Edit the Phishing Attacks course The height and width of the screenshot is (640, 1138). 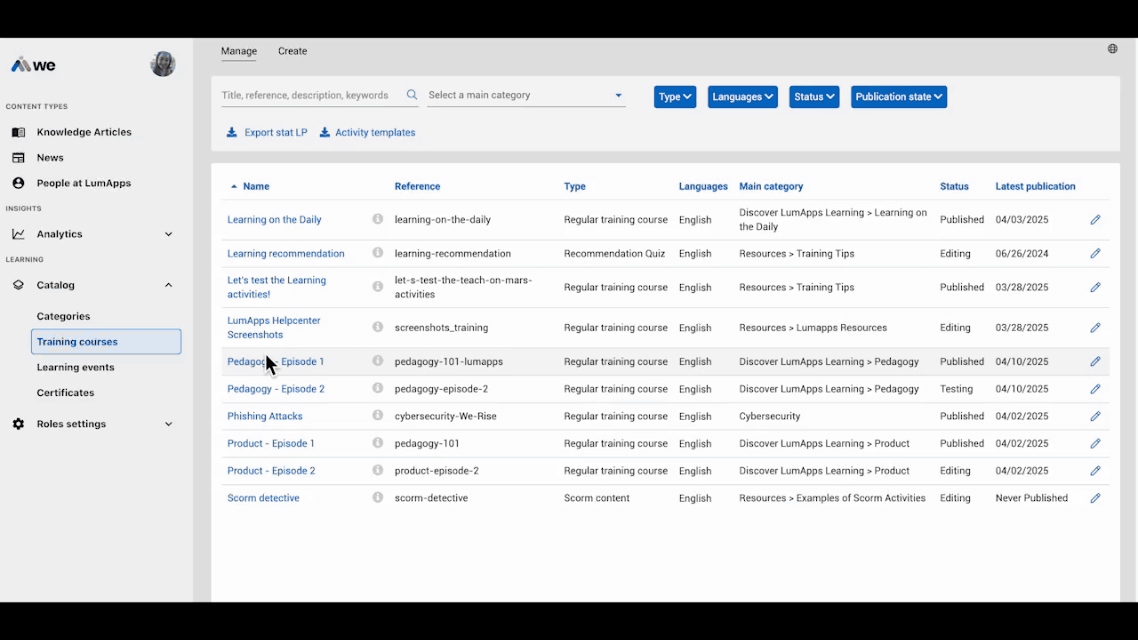(1095, 416)
